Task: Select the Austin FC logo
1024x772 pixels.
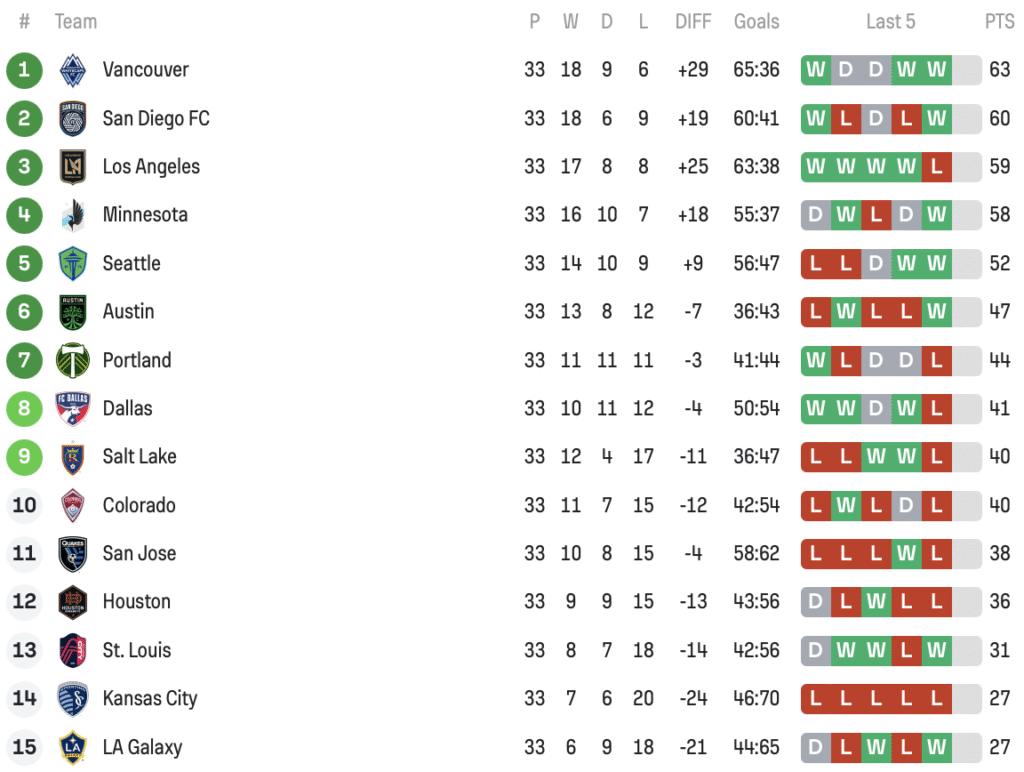Action: (x=73, y=312)
